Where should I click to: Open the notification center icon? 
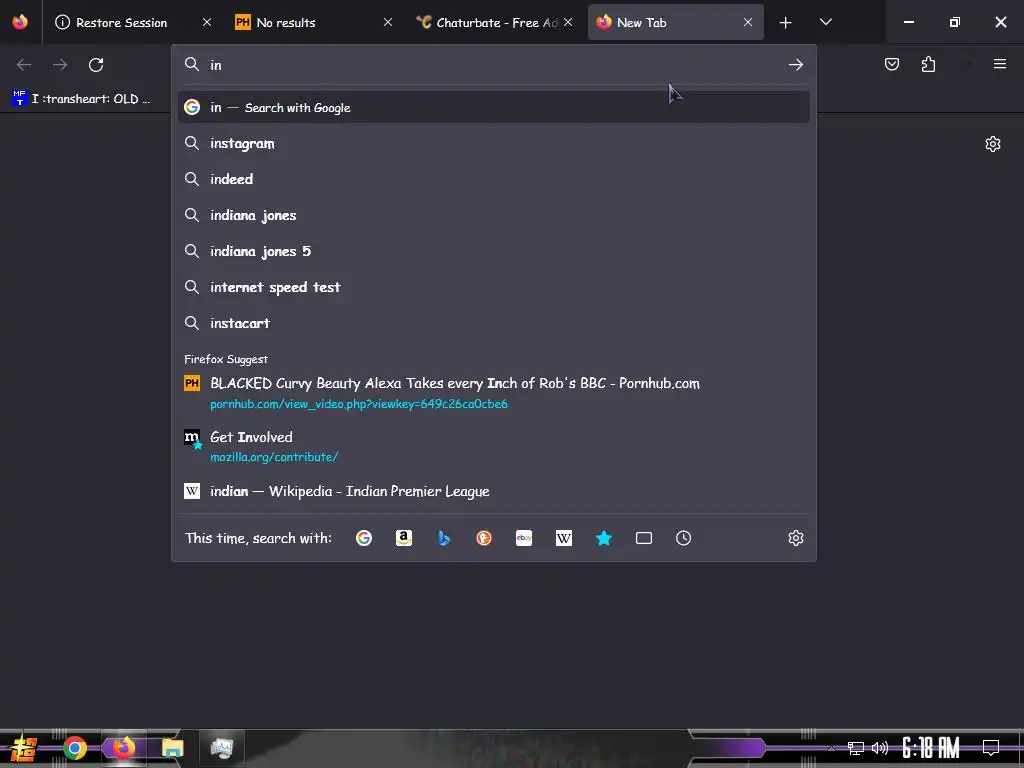point(991,748)
